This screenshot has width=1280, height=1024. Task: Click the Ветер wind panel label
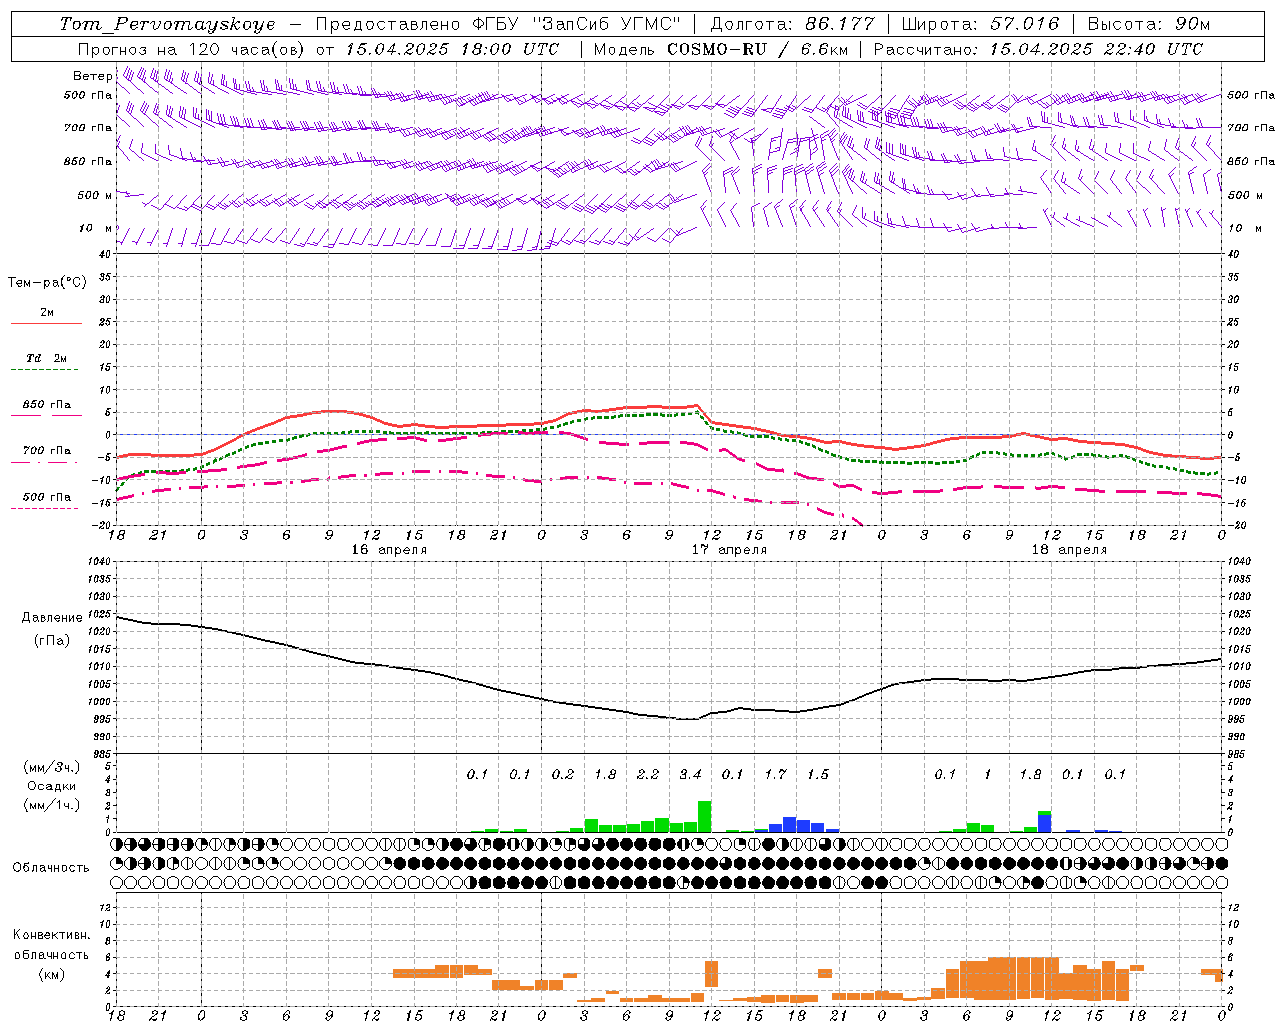point(93,76)
